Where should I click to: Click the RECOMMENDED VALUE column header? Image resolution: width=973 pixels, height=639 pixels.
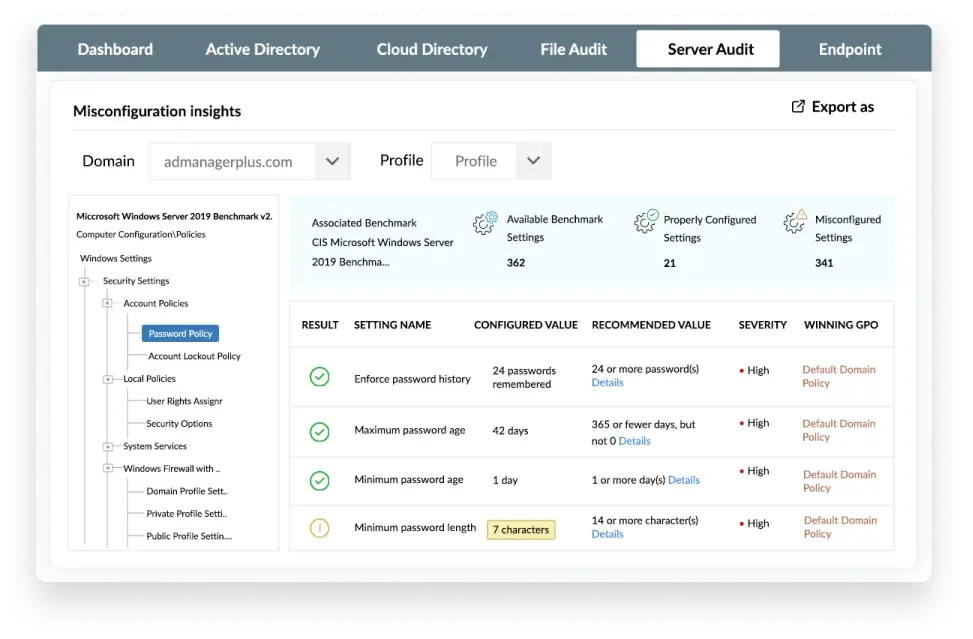coord(651,325)
